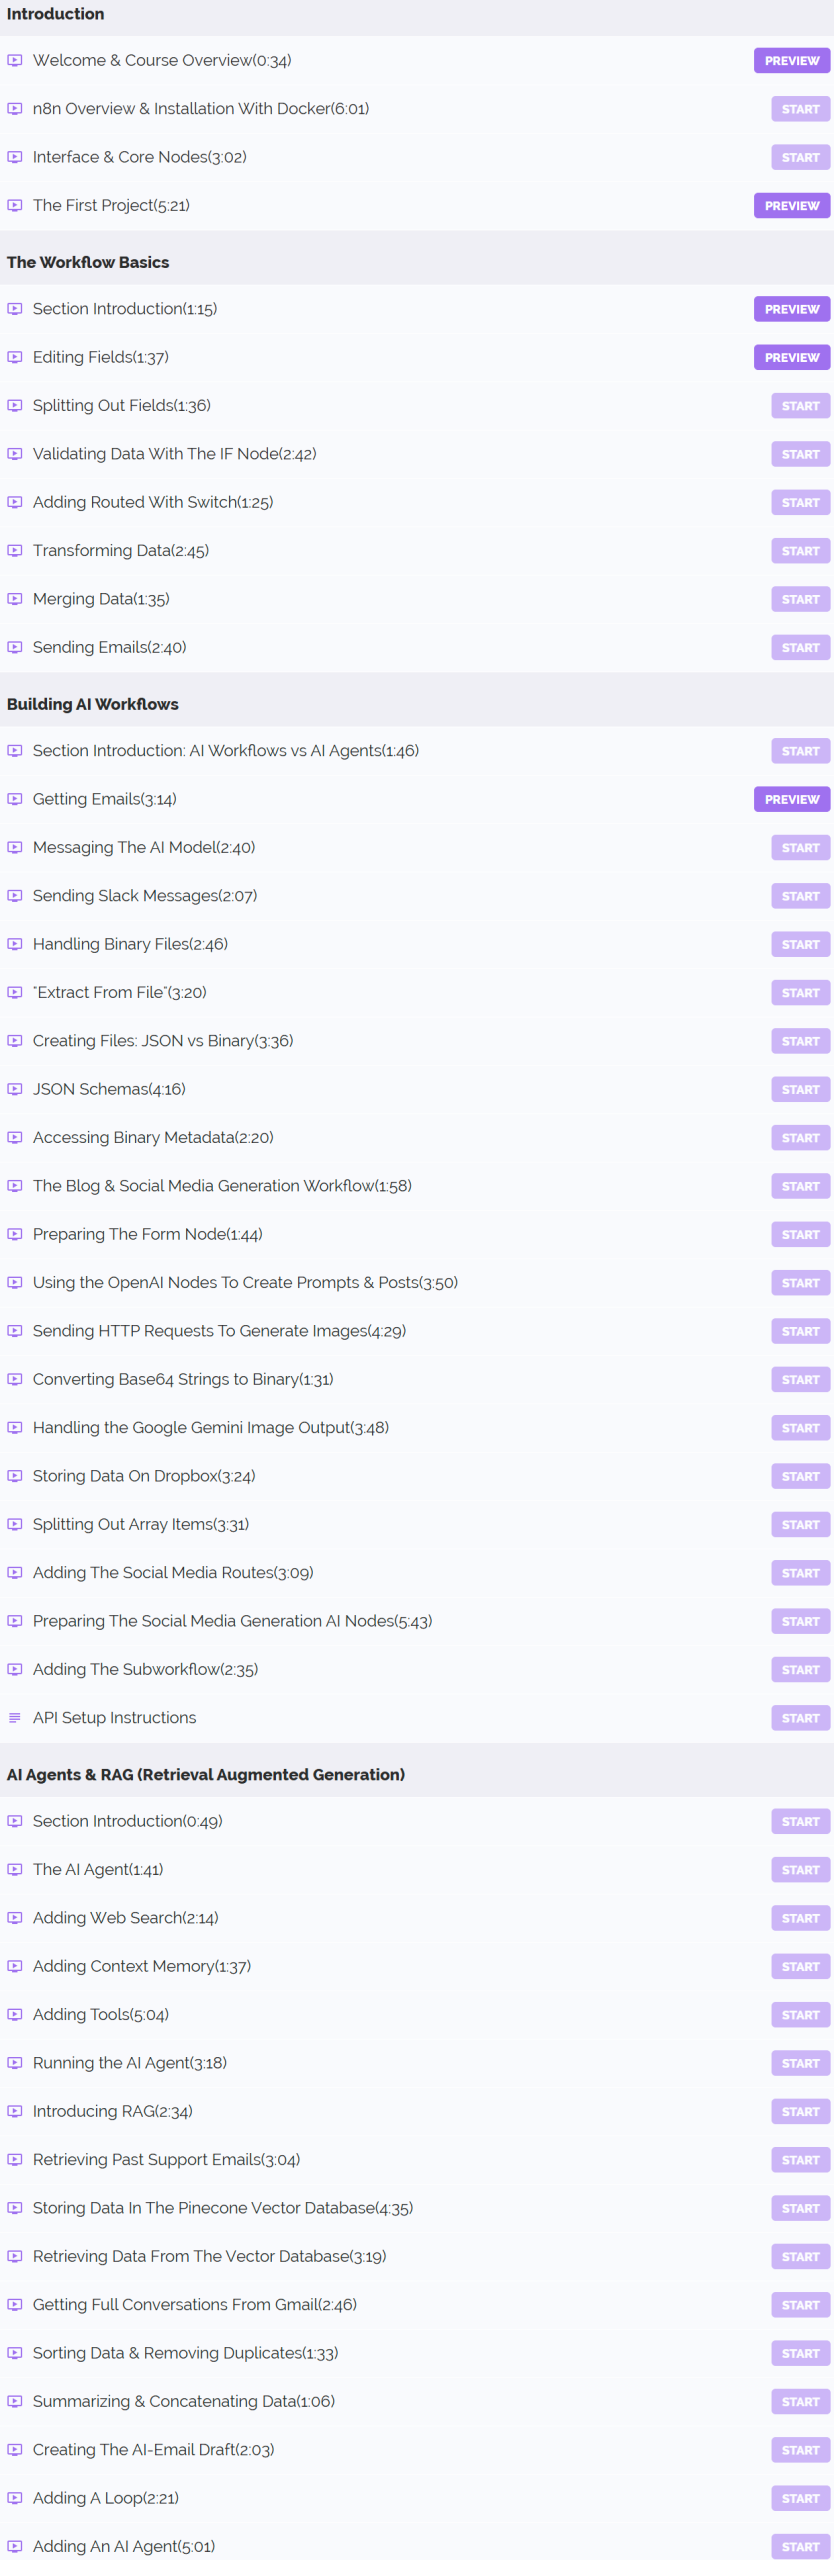This screenshot has width=834, height=2560.
Task: Open The Blog & Social Media Generation Workflow
Action: (x=222, y=1187)
